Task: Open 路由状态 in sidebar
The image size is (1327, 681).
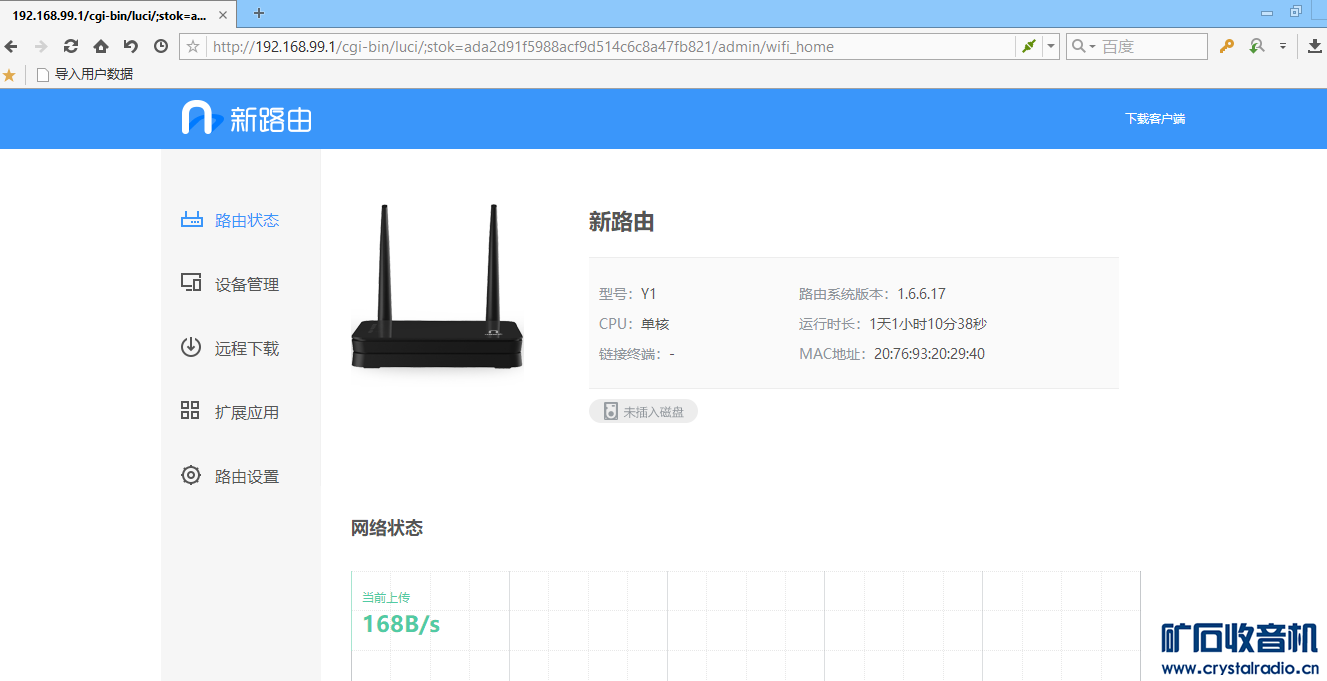Action: (247, 221)
